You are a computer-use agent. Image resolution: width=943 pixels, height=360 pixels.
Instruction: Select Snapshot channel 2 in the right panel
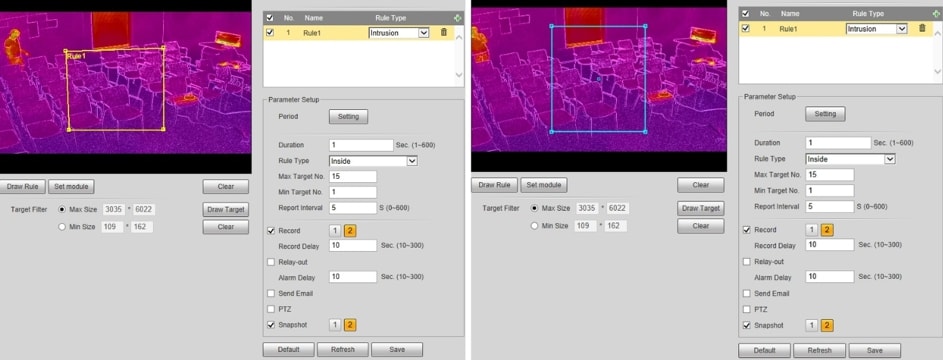tap(827, 326)
